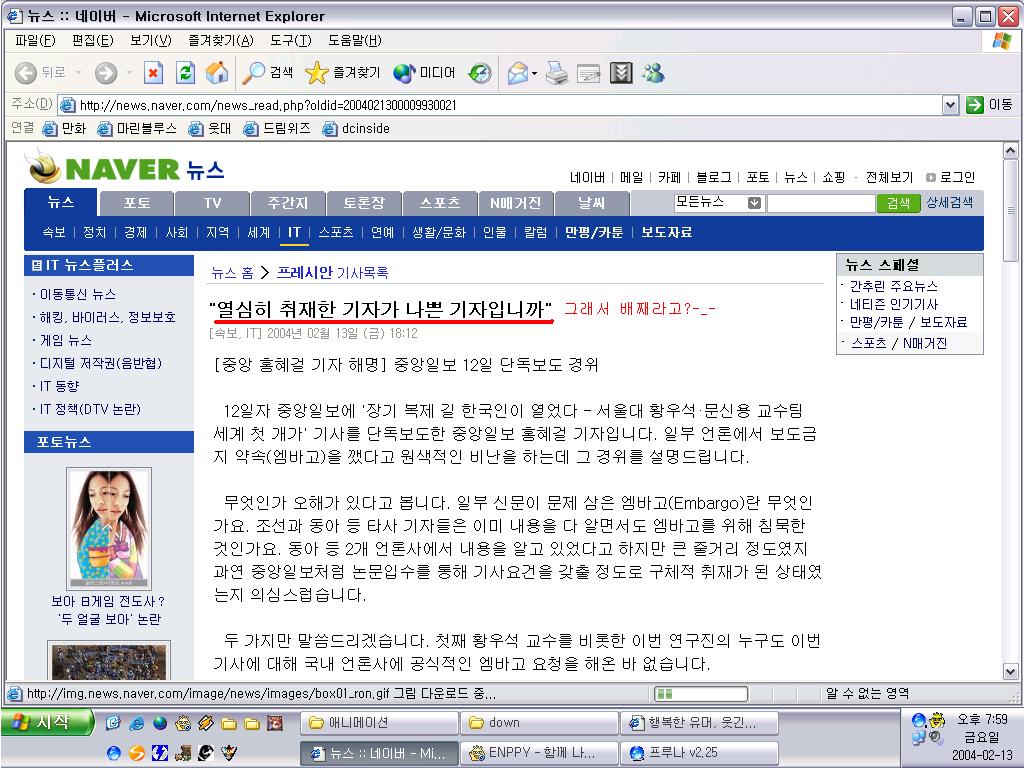Click the Print toolbar icon

(x=557, y=73)
